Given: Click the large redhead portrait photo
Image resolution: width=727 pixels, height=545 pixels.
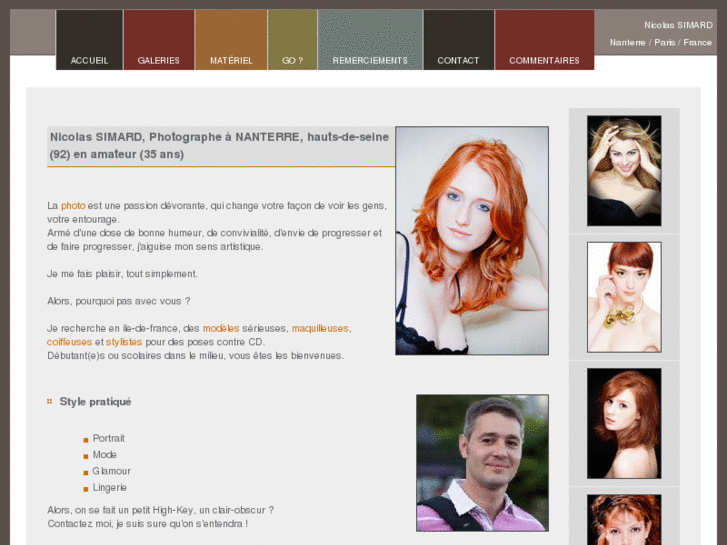Looking at the screenshot, I should pyautogui.click(x=472, y=241).
